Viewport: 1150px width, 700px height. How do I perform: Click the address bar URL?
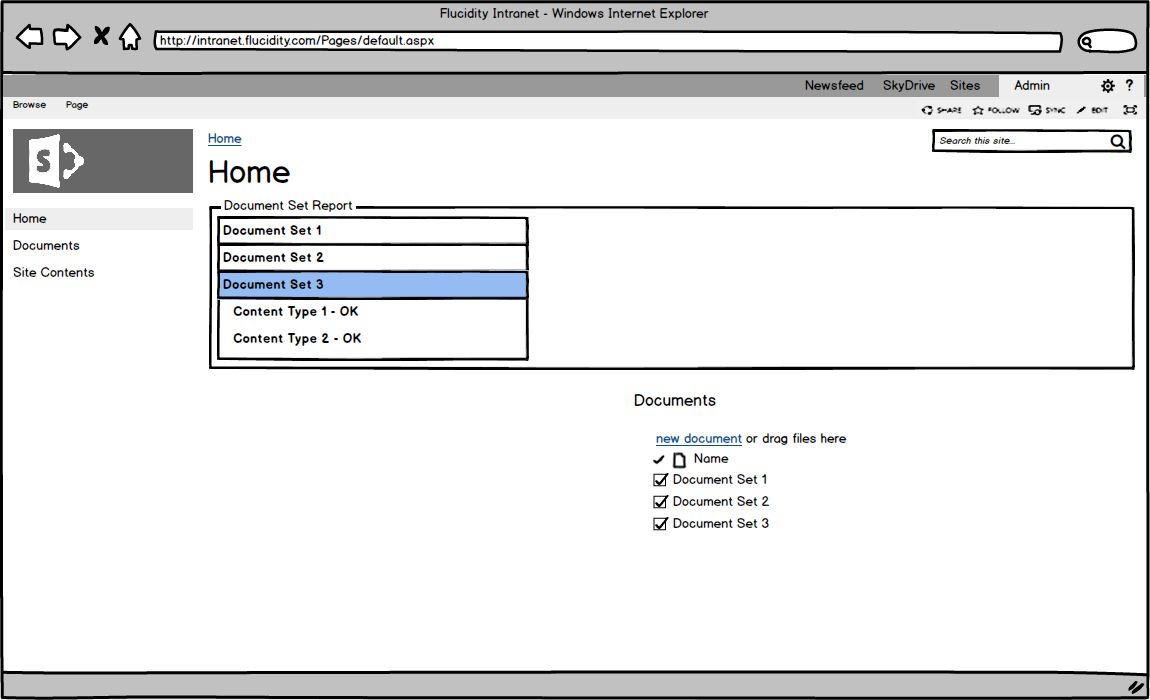(x=607, y=41)
